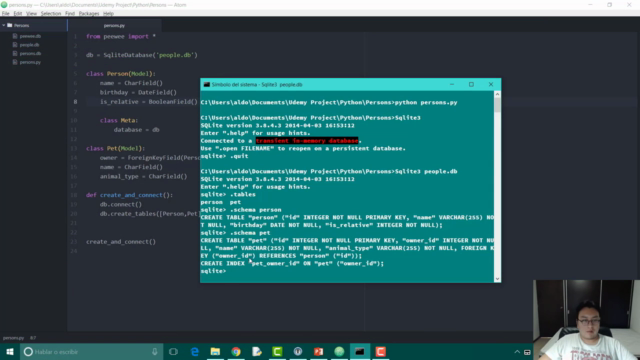Click the SqliteDatabase('people.db') code line
The width and height of the screenshot is (640, 360).
pos(142,55)
